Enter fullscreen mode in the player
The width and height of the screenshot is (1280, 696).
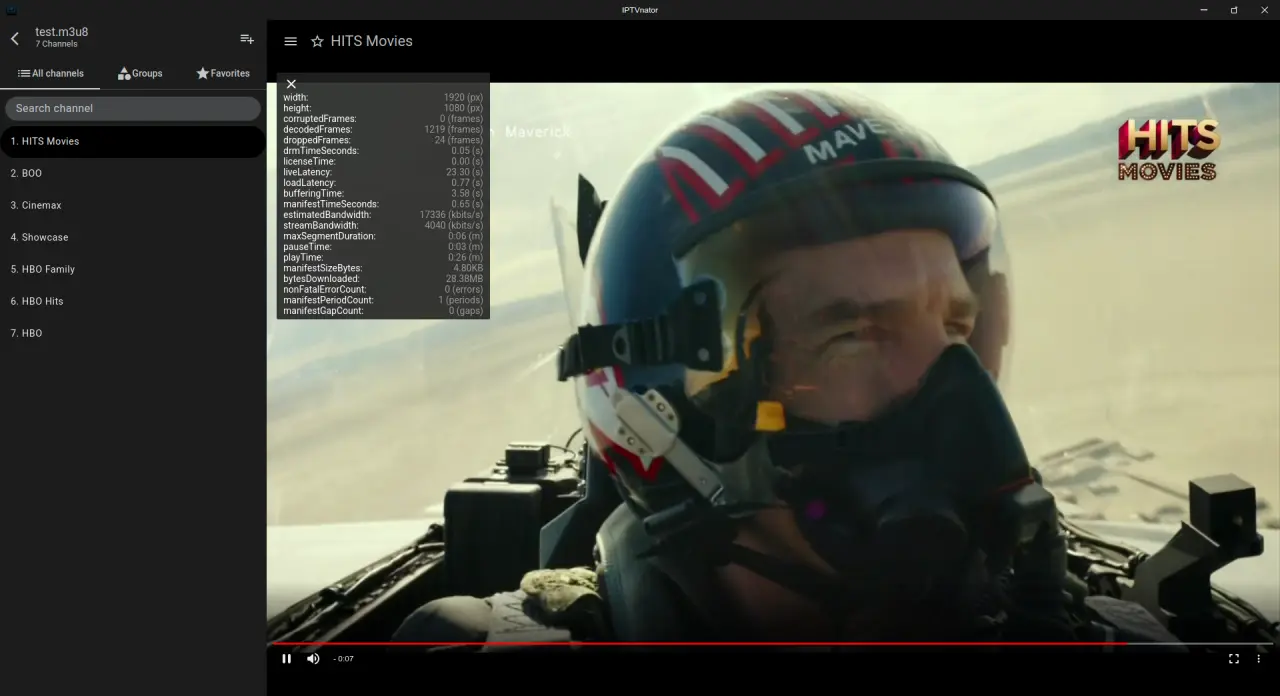(x=1234, y=658)
